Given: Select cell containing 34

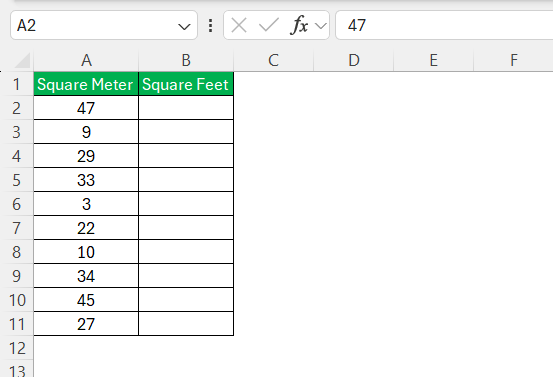Looking at the screenshot, I should (86, 276).
